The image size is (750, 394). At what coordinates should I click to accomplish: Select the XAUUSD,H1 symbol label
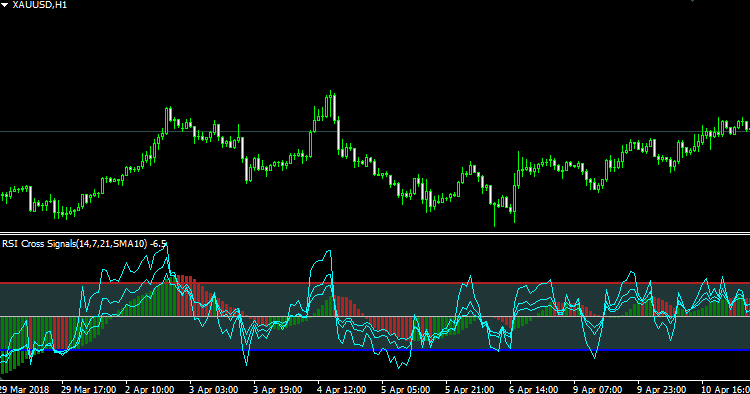coord(40,5)
